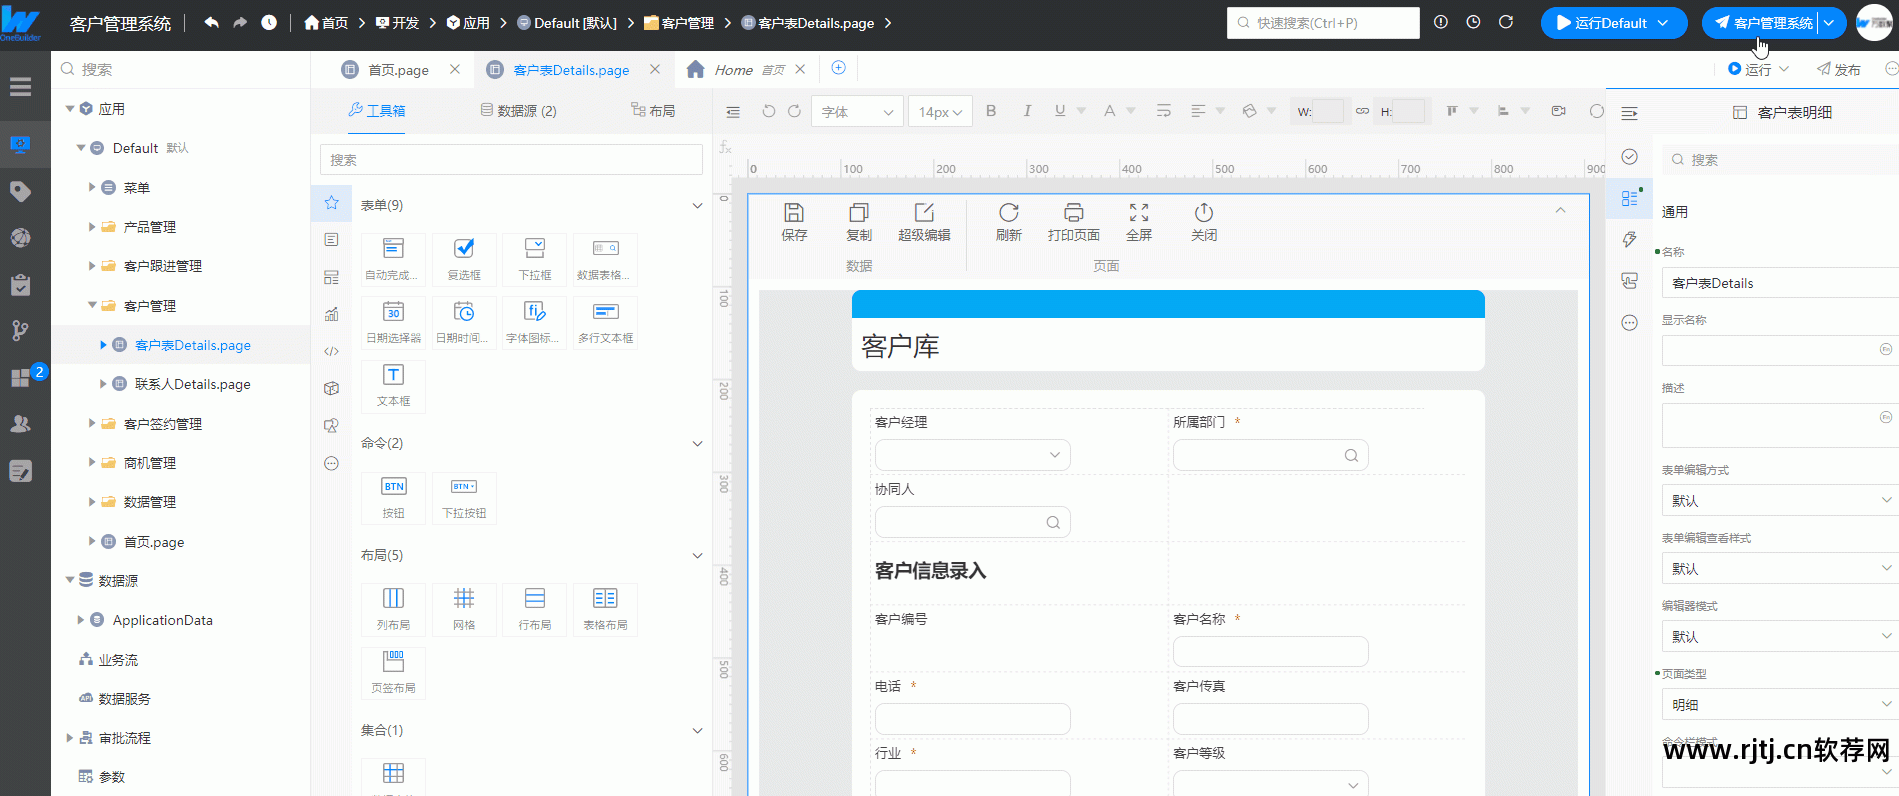
Task: Toggle bold text formatting
Action: point(991,111)
